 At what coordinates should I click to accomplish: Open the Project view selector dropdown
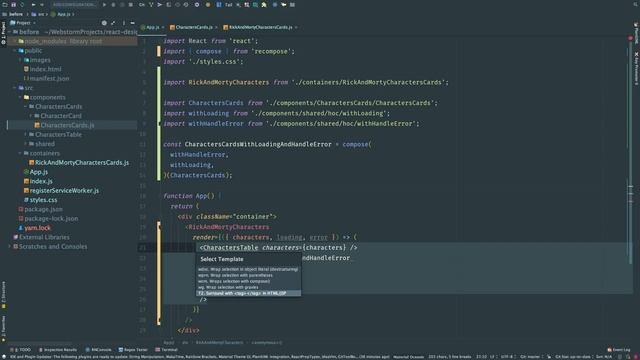click(x=23, y=23)
